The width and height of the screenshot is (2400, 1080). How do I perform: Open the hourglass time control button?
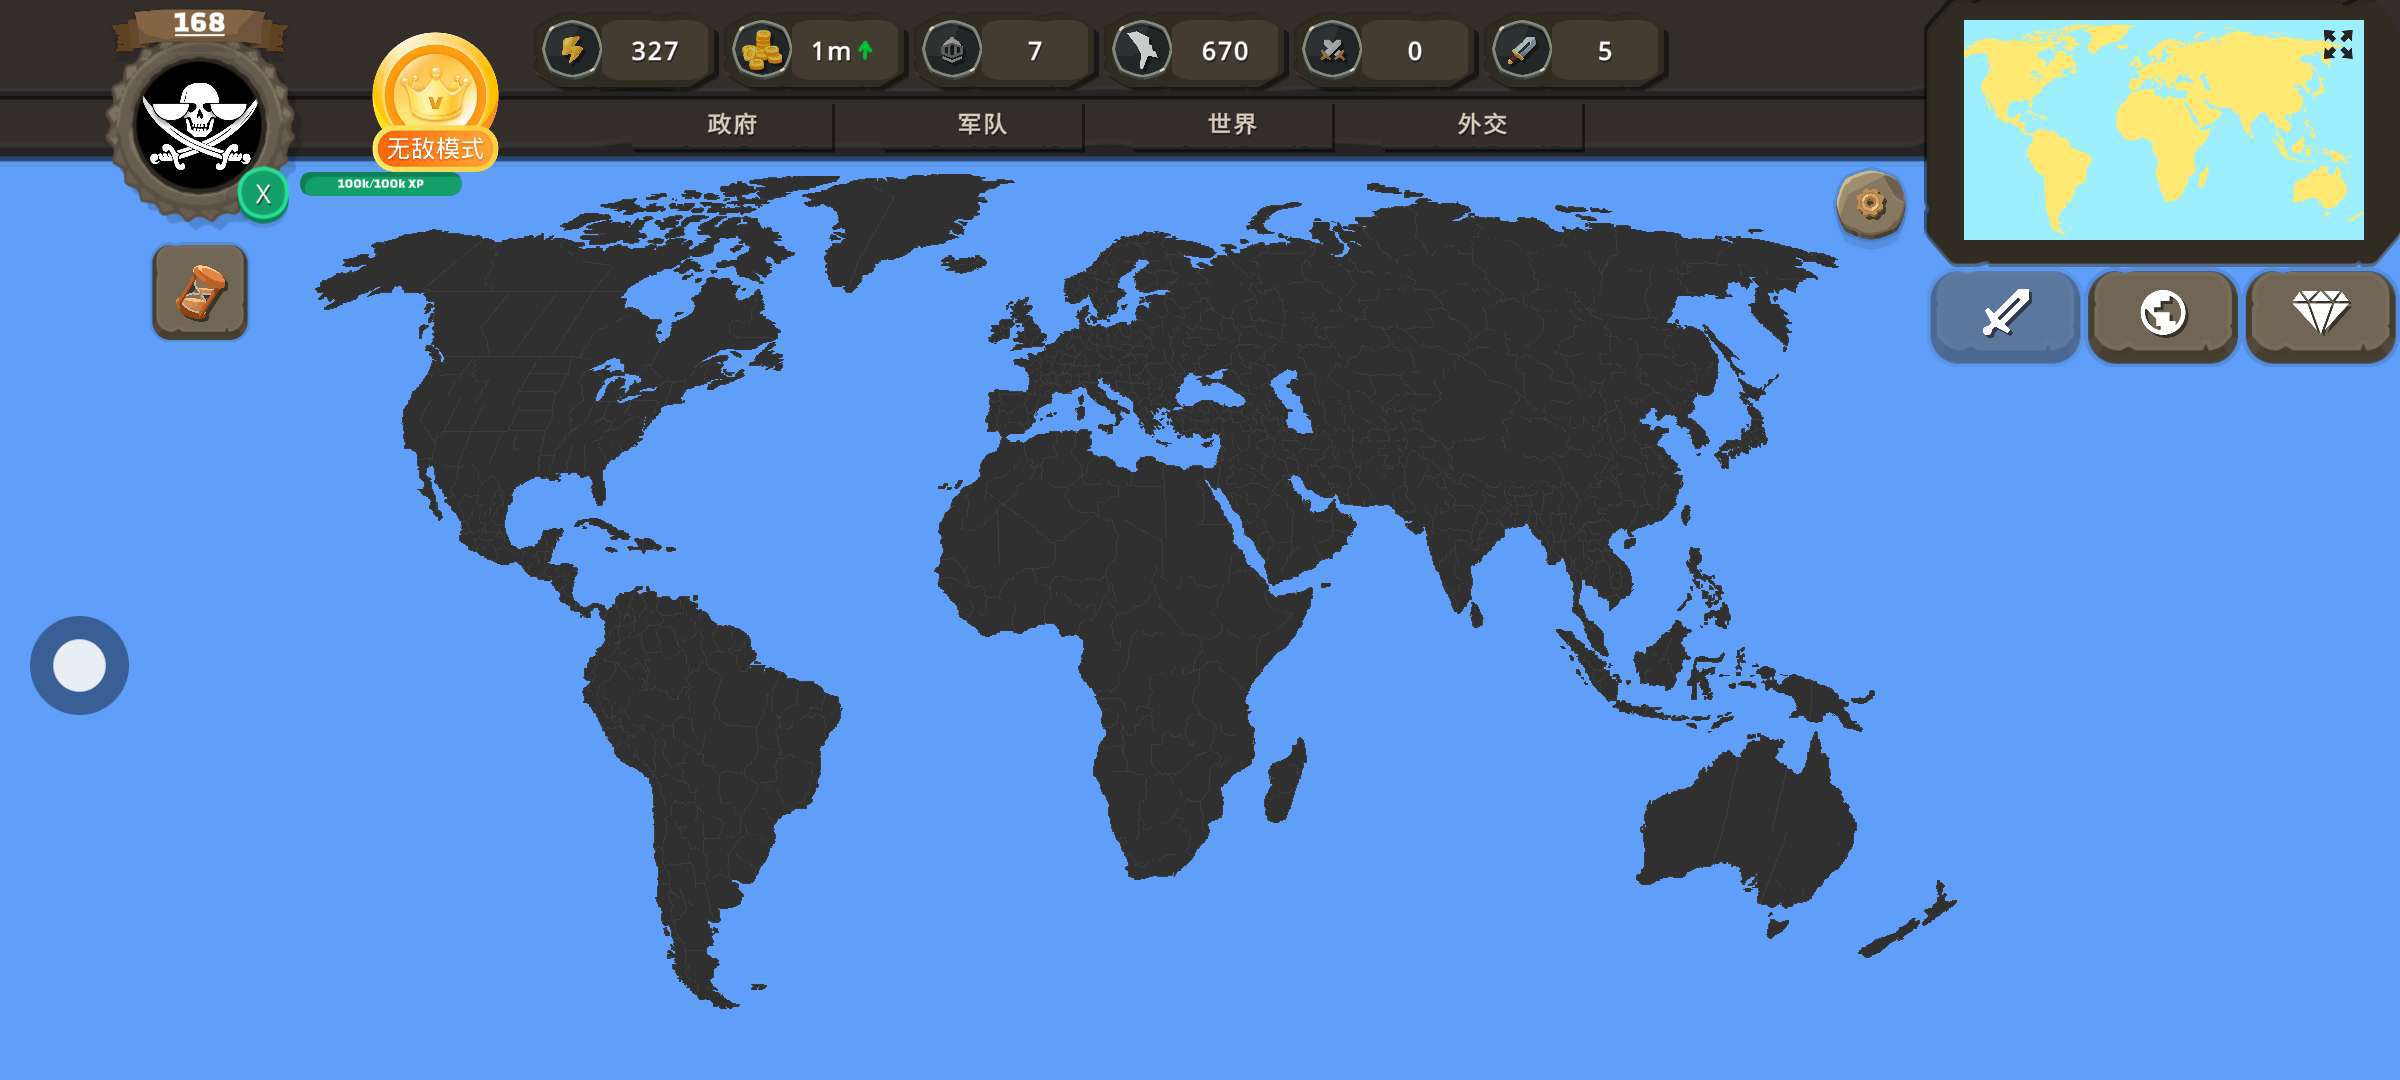tap(200, 292)
